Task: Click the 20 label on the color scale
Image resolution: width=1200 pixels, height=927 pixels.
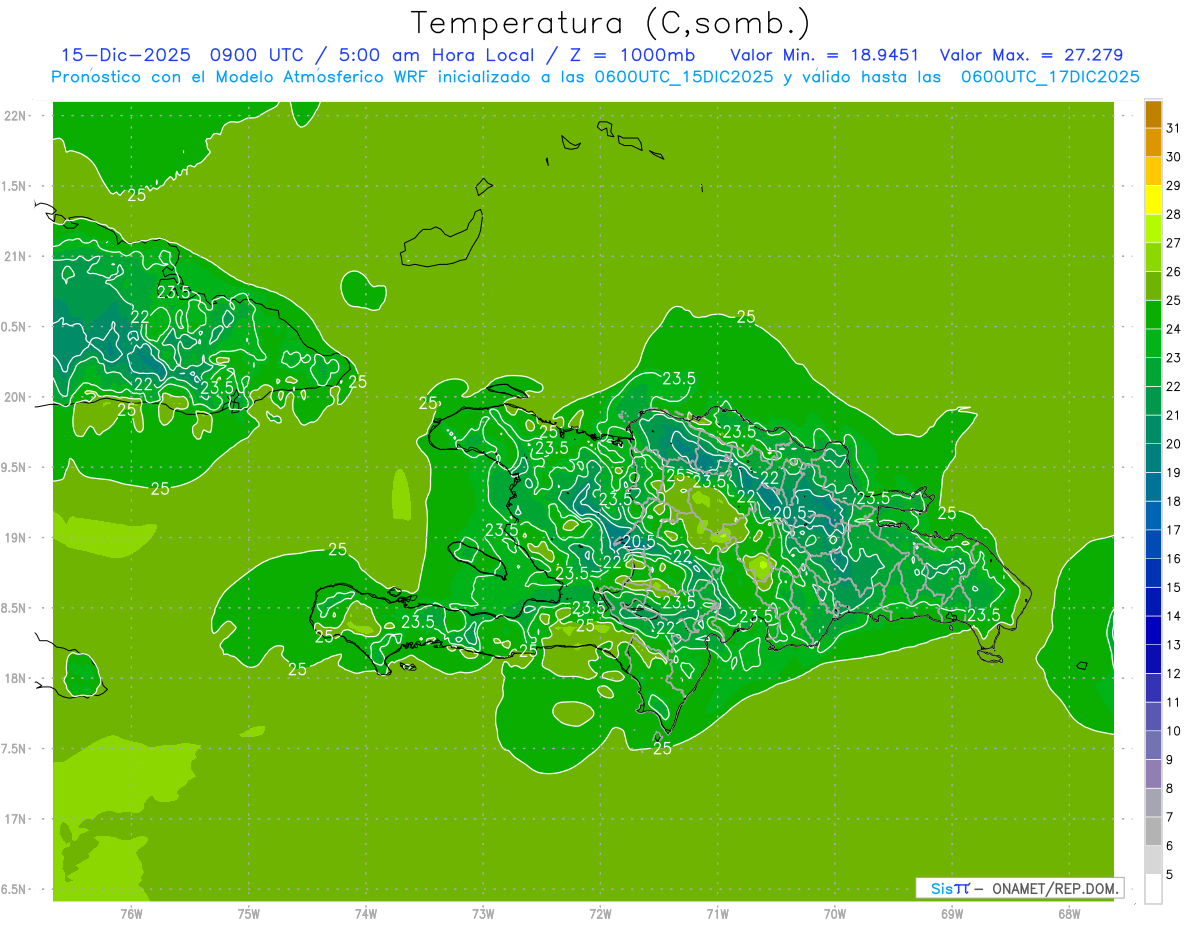Action: click(x=1173, y=444)
